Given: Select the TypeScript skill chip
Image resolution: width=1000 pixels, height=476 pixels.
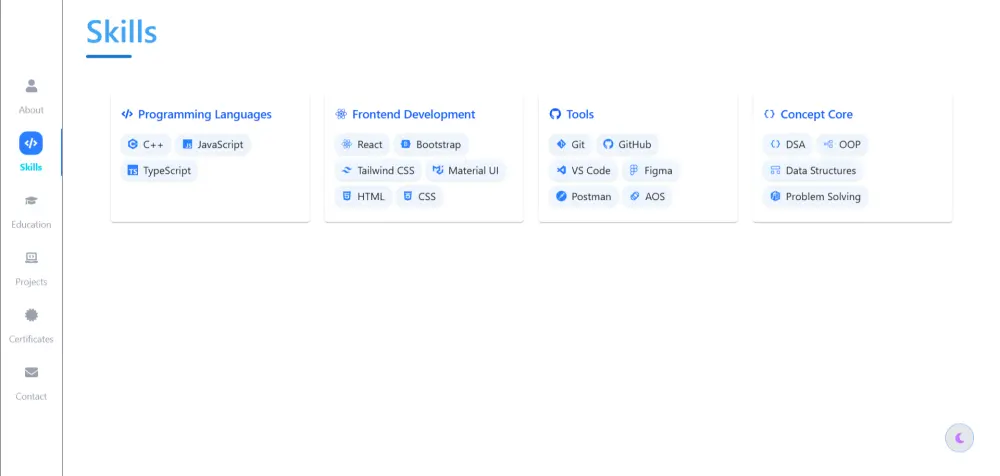Looking at the screenshot, I should click(x=159, y=171).
